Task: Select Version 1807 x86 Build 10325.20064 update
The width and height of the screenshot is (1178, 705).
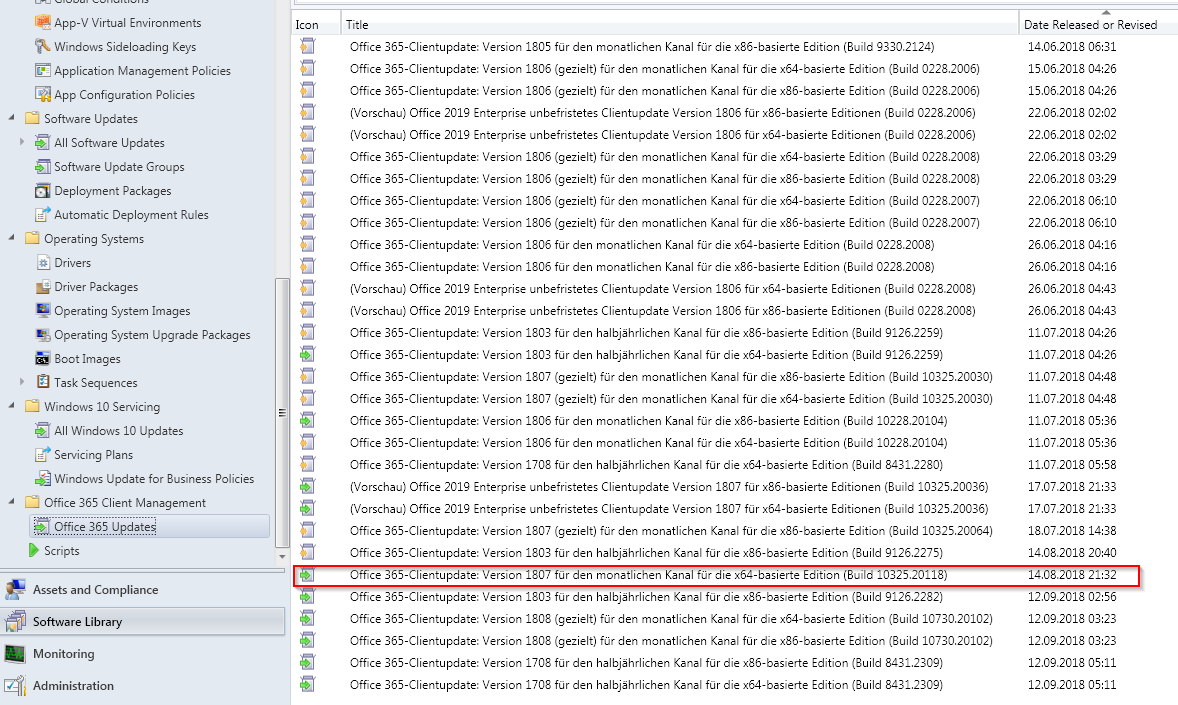Action: (671, 531)
